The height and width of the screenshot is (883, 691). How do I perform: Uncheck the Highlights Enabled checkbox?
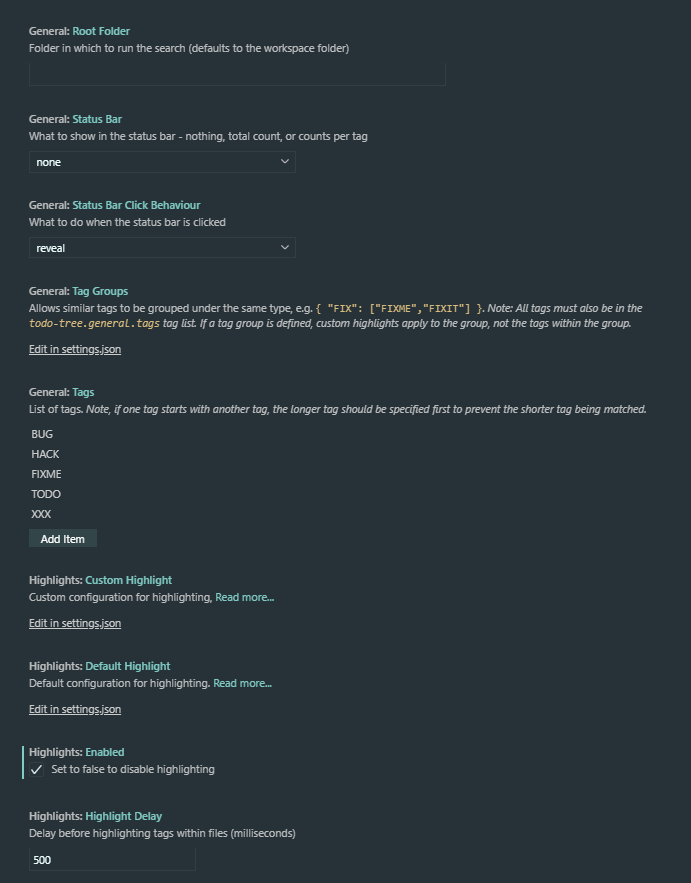[x=37, y=769]
